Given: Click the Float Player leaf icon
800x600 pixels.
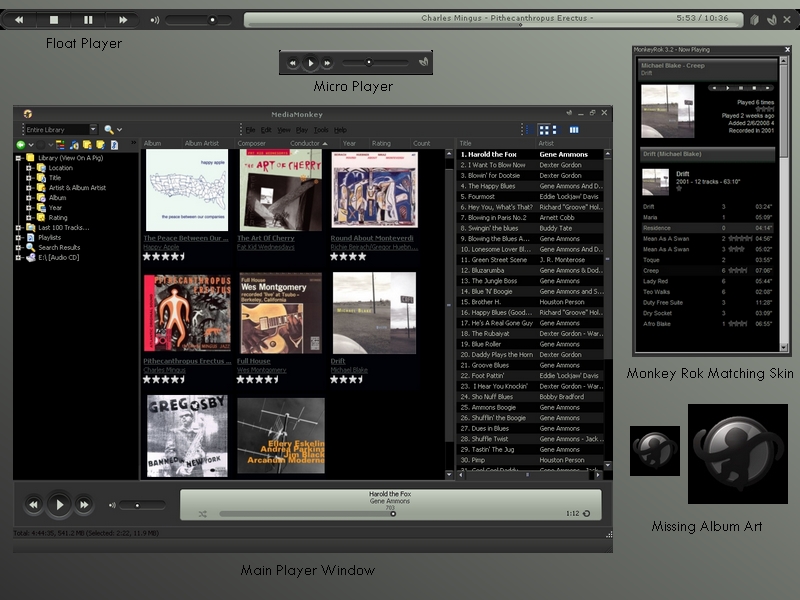Looking at the screenshot, I should tap(755, 20).
